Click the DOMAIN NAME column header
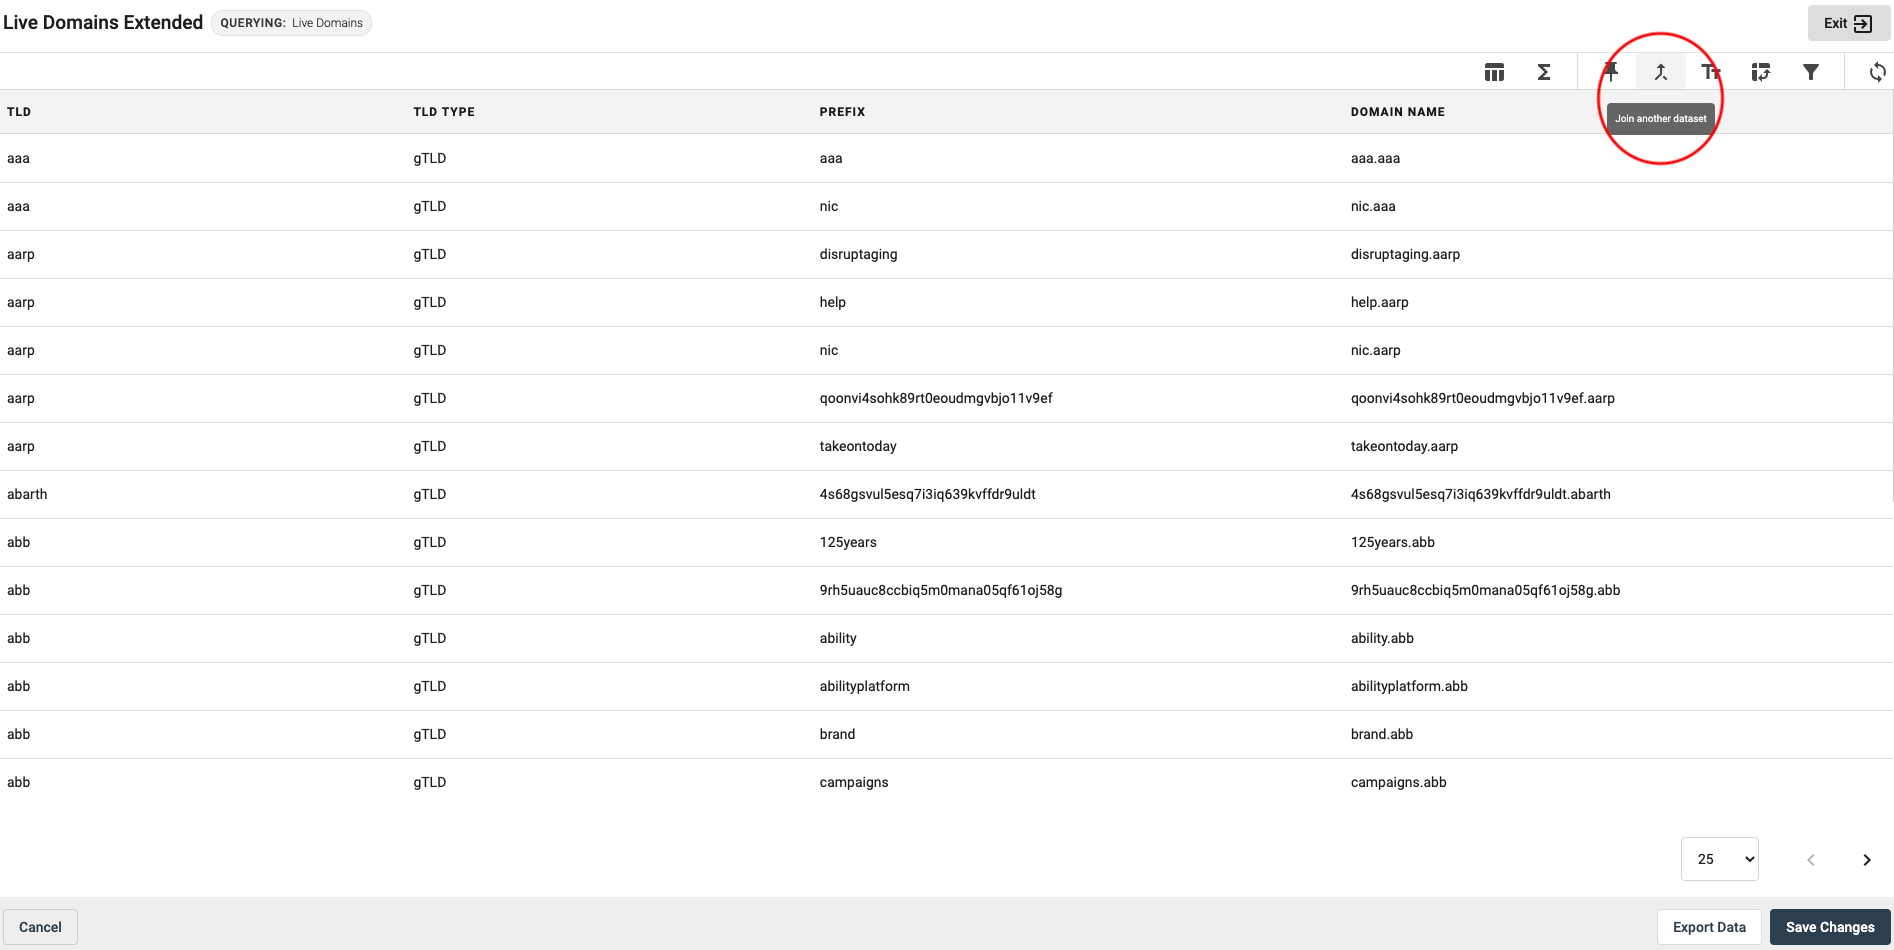This screenshot has height=950, width=1894. pos(1397,112)
